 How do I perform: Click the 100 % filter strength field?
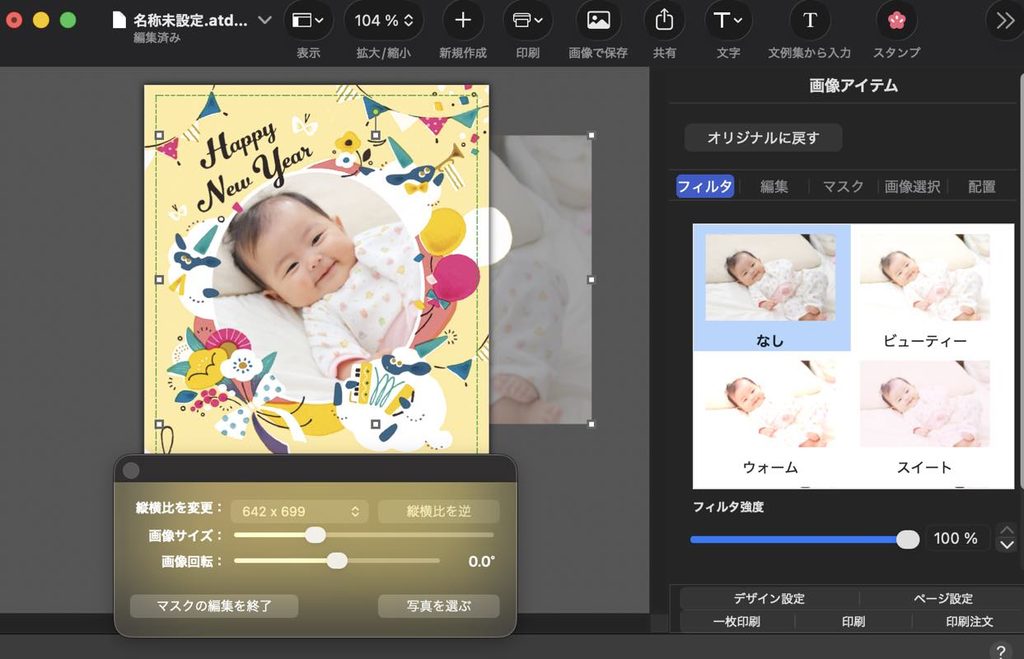(x=955, y=538)
